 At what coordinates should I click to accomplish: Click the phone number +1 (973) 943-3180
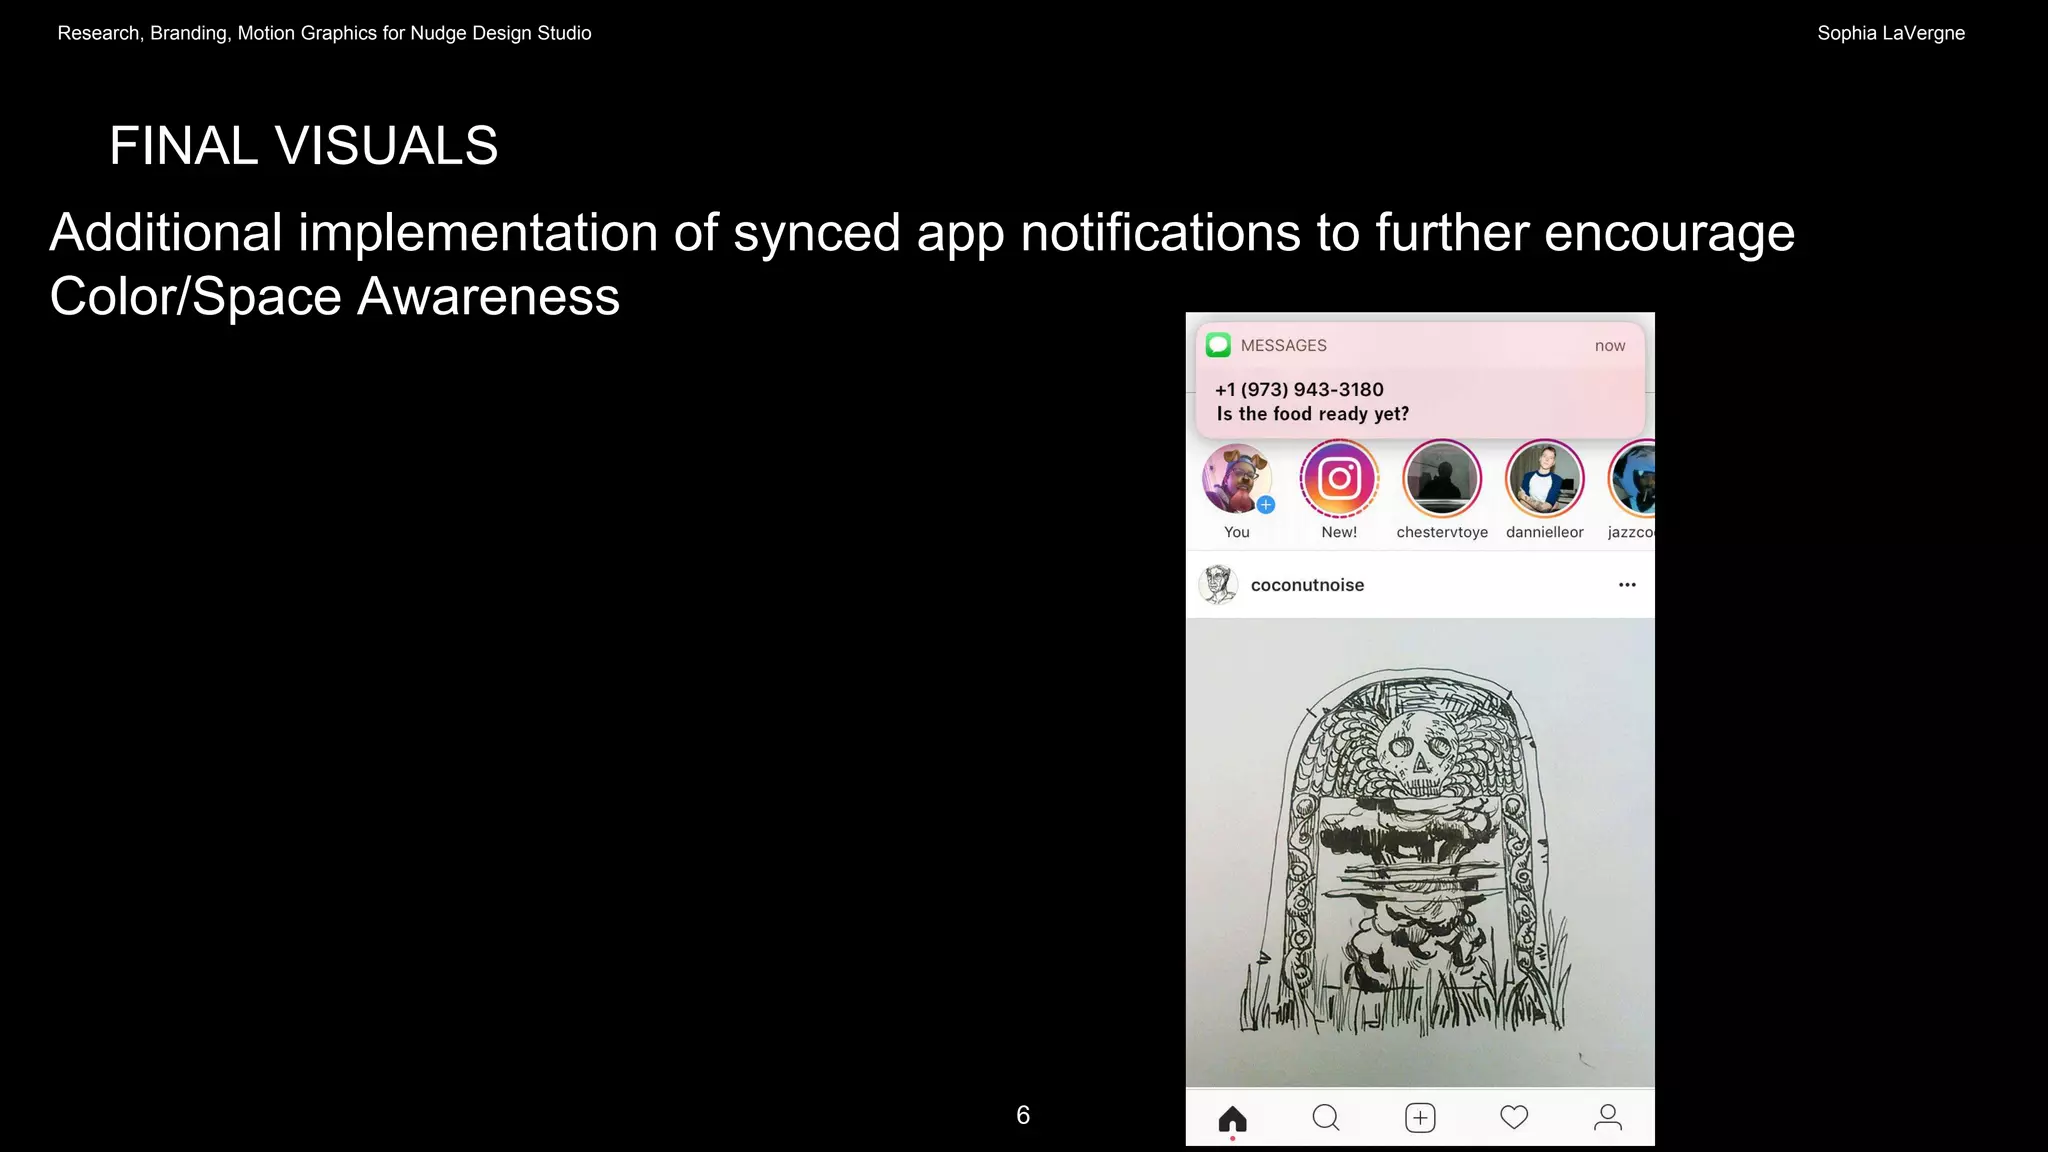click(x=1299, y=390)
